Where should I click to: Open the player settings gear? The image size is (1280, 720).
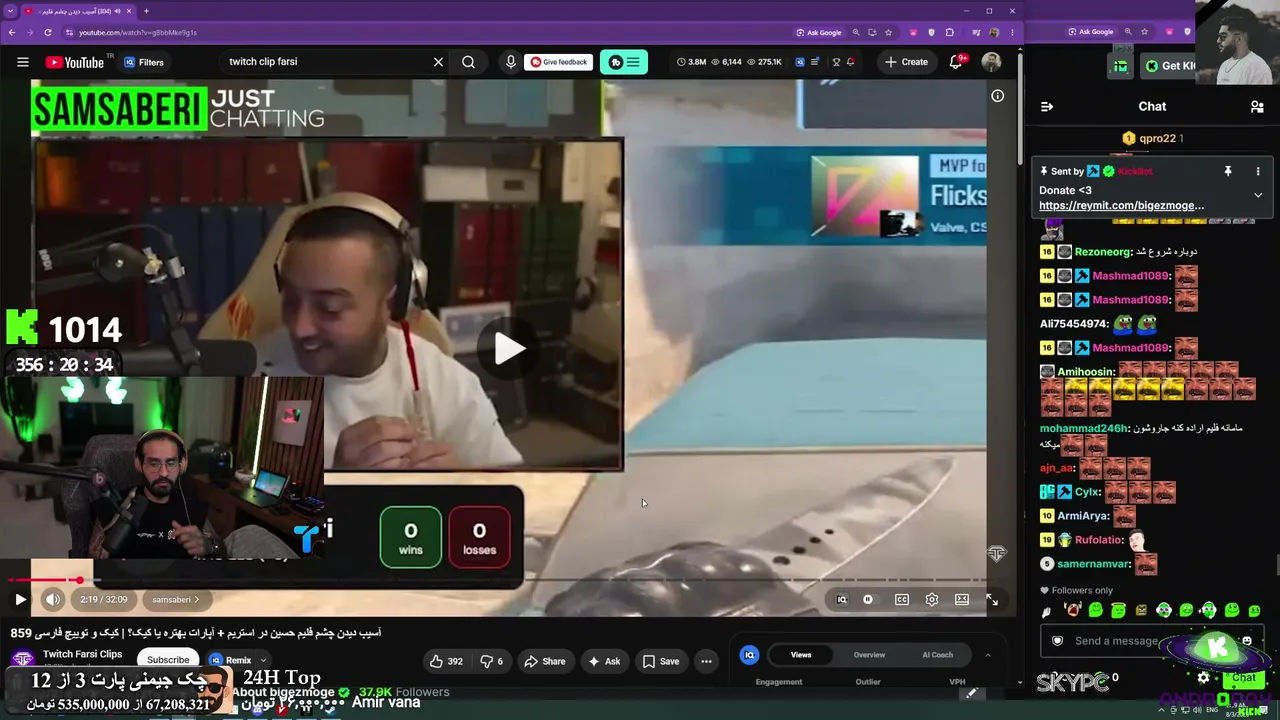click(932, 600)
